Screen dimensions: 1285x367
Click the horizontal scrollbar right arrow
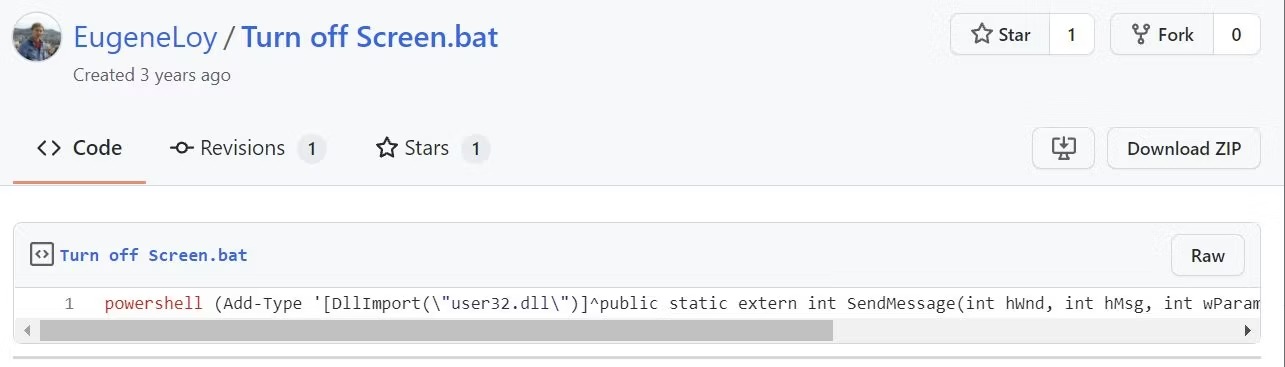click(1247, 330)
